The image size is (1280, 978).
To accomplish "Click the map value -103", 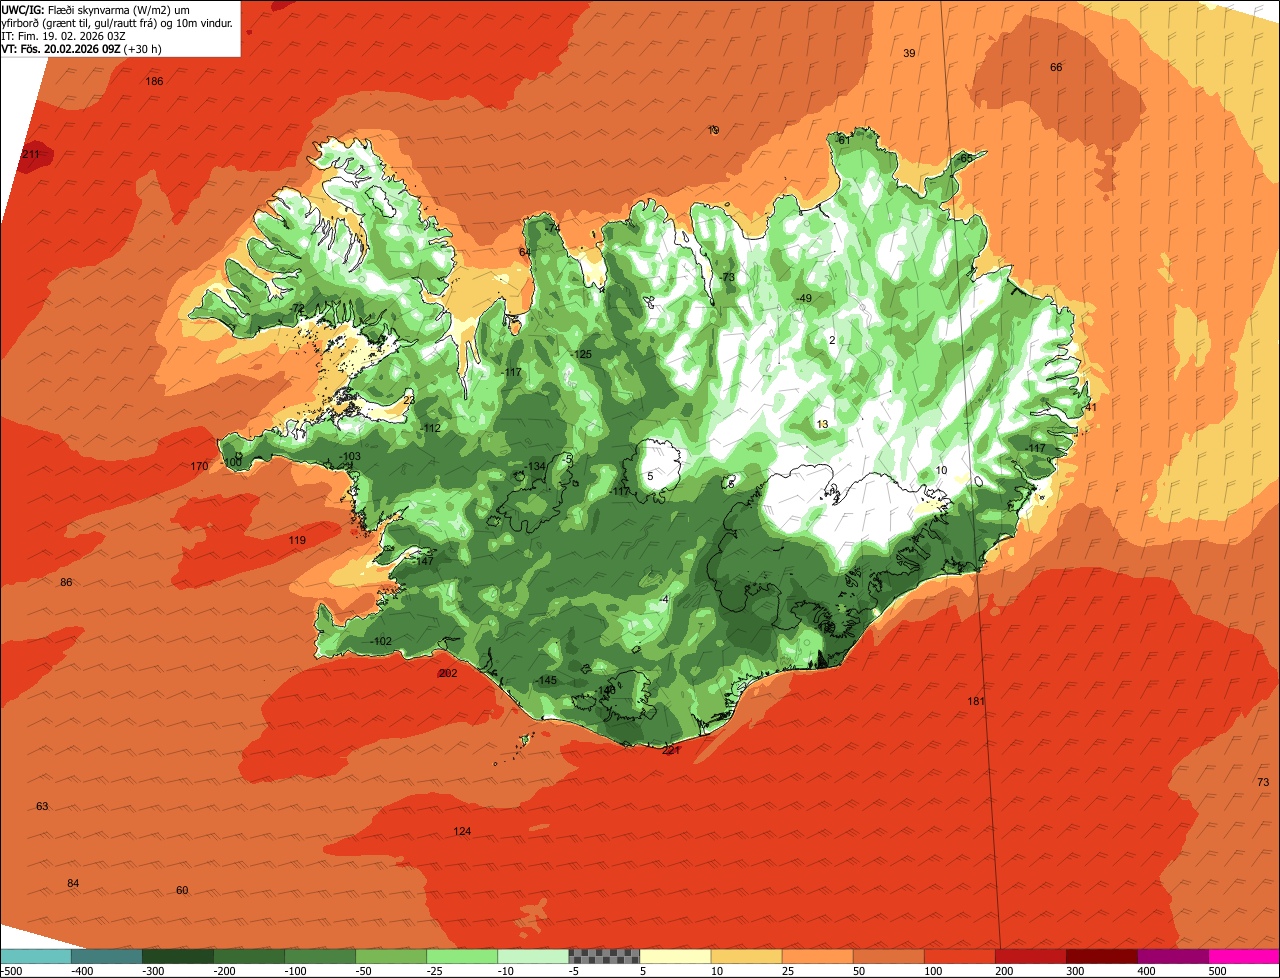I will click(349, 456).
